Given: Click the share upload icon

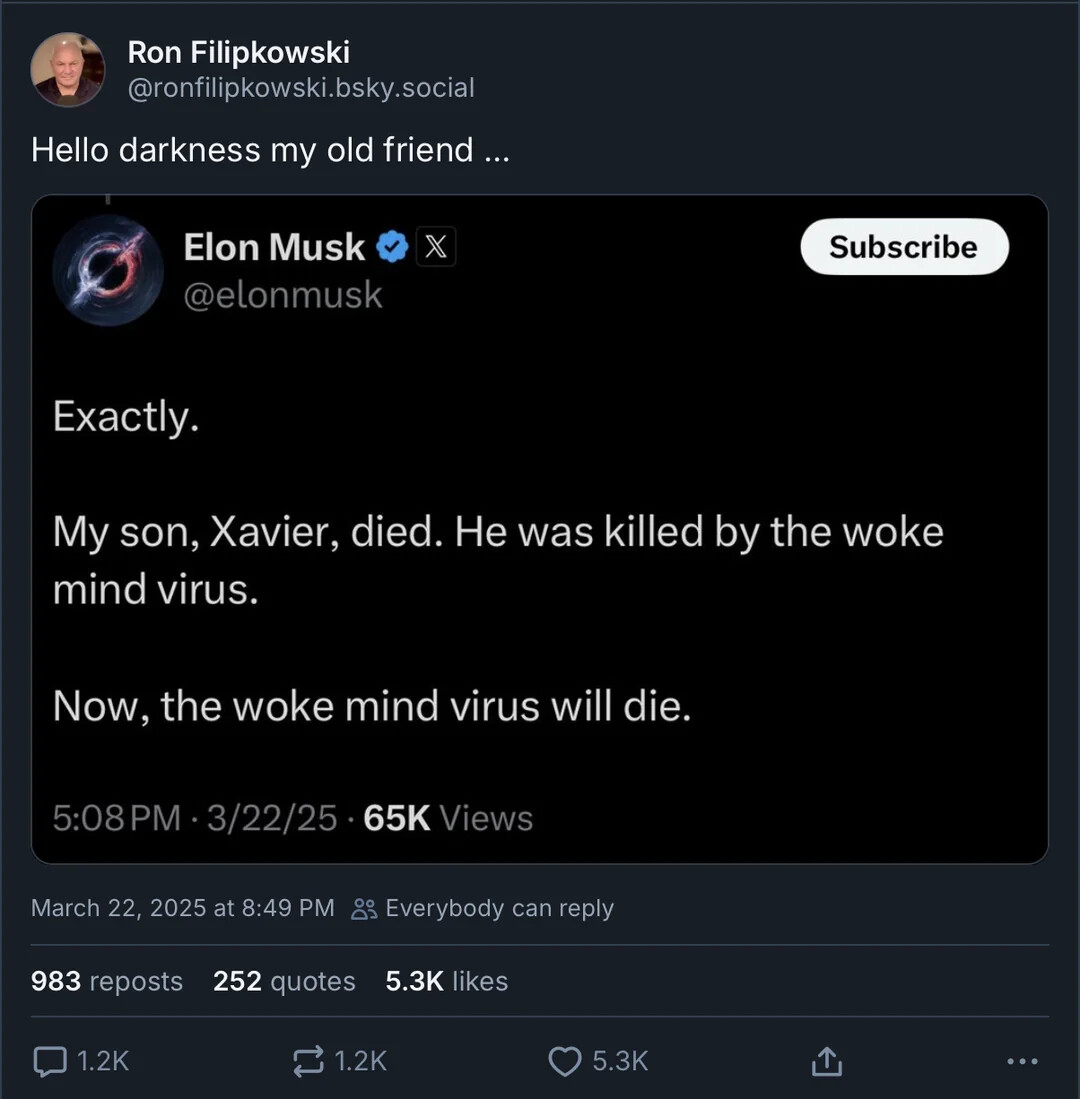Looking at the screenshot, I should 827,1061.
